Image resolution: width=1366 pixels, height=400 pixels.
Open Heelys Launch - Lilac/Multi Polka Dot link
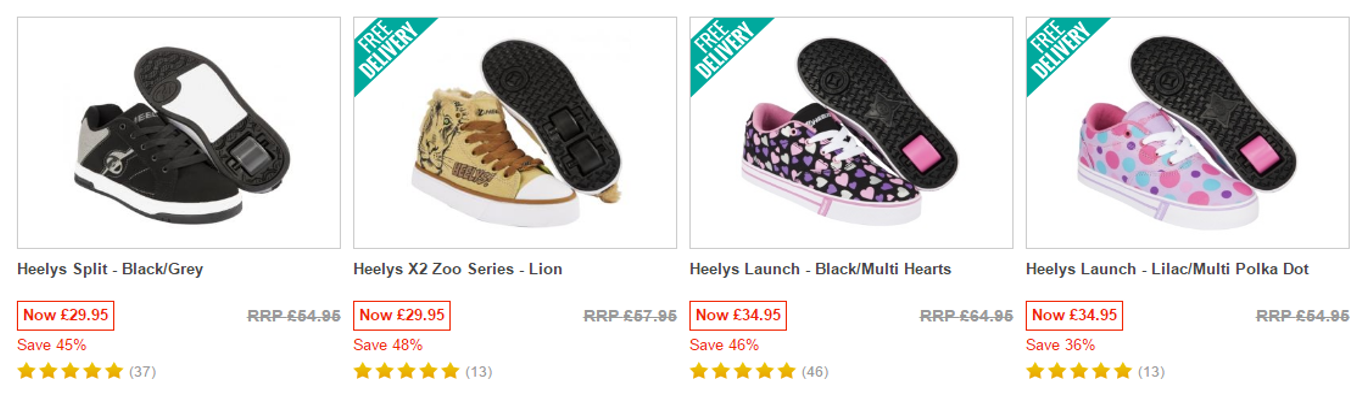(x=1167, y=269)
